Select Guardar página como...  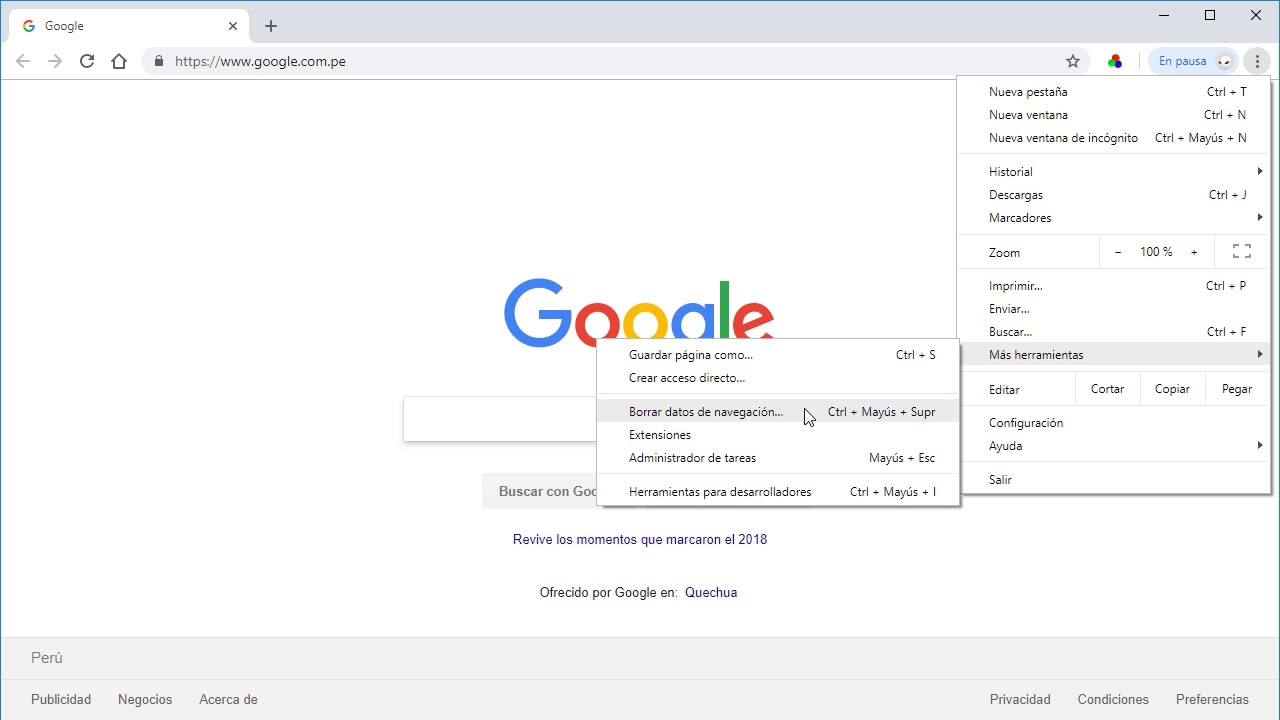point(778,355)
